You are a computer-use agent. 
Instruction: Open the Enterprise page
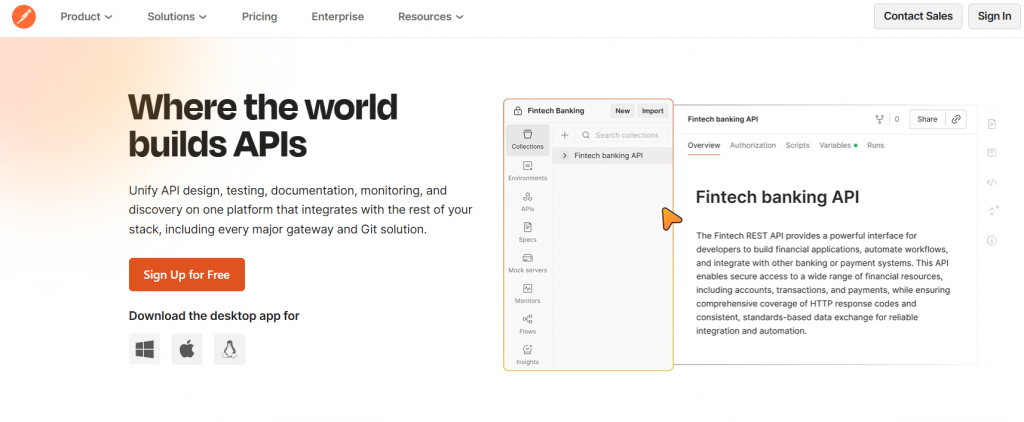(338, 17)
